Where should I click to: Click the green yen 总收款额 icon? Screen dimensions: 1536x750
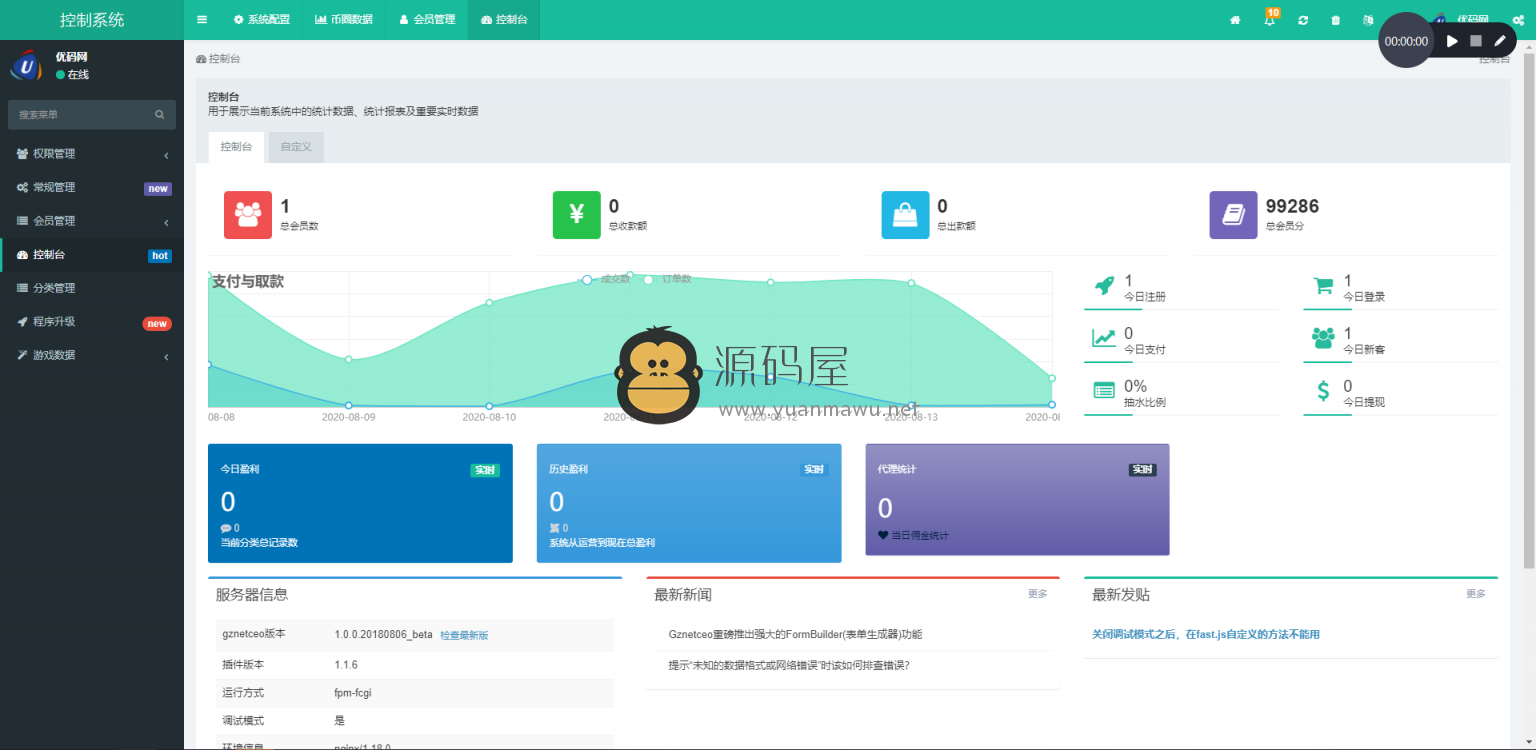click(577, 215)
